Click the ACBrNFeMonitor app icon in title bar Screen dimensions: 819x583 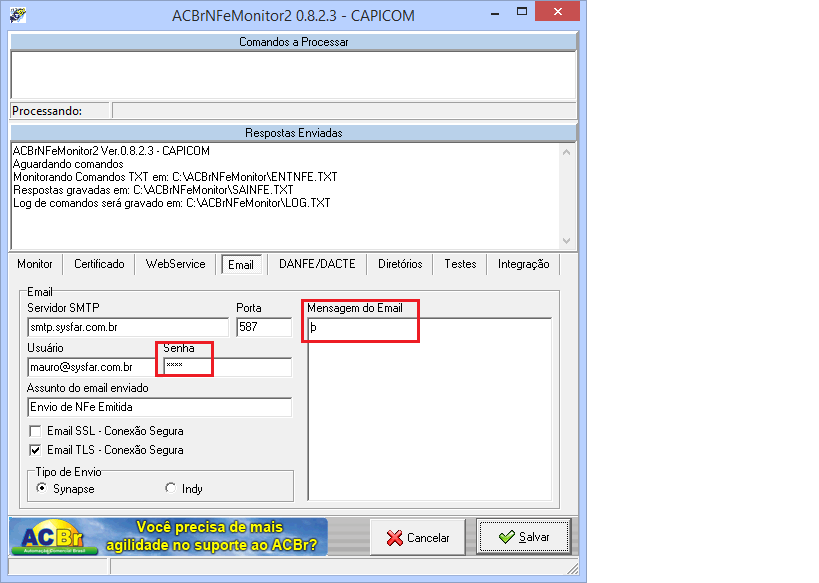click(18, 15)
